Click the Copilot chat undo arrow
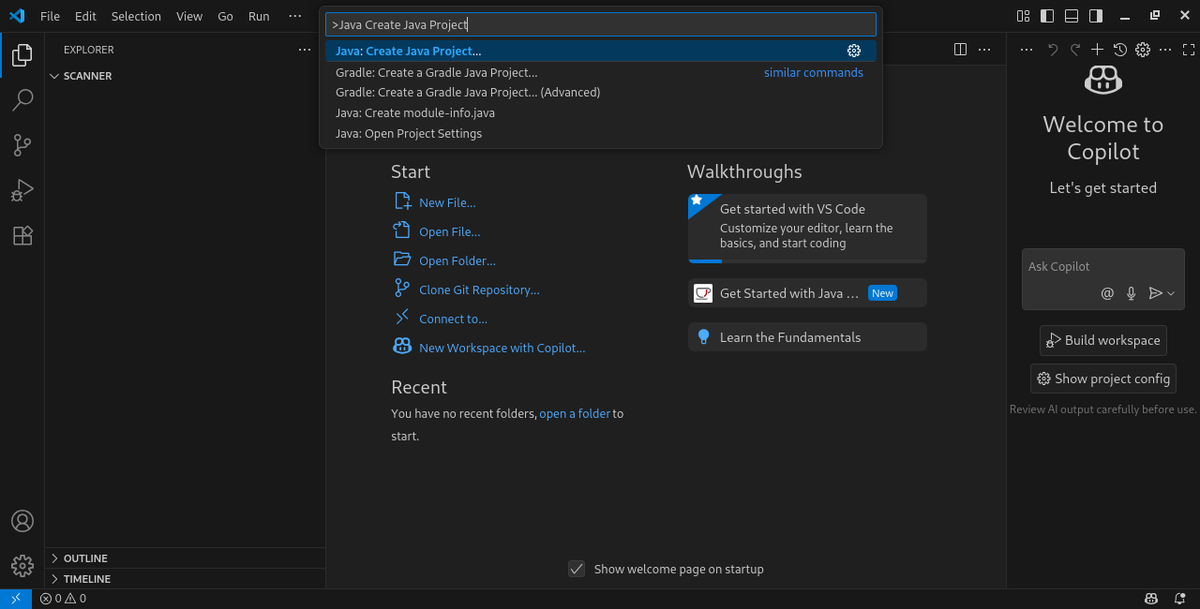Viewport: 1200px width, 609px height. [1053, 49]
